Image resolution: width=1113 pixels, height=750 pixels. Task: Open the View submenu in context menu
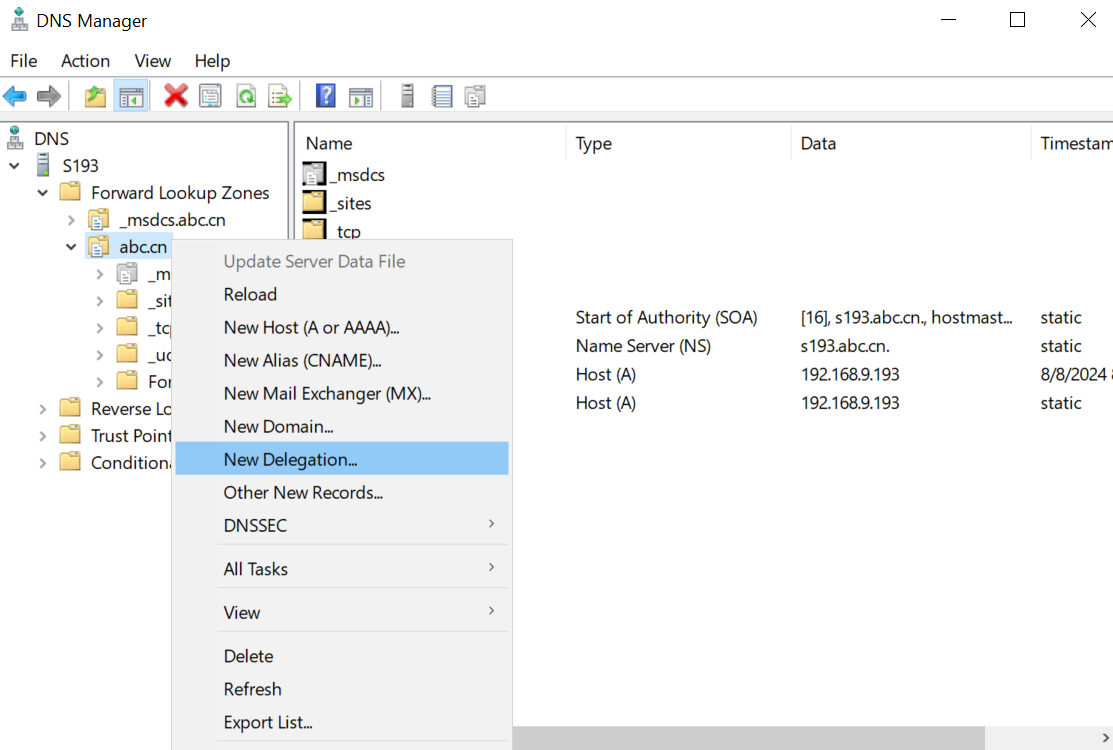point(341,612)
